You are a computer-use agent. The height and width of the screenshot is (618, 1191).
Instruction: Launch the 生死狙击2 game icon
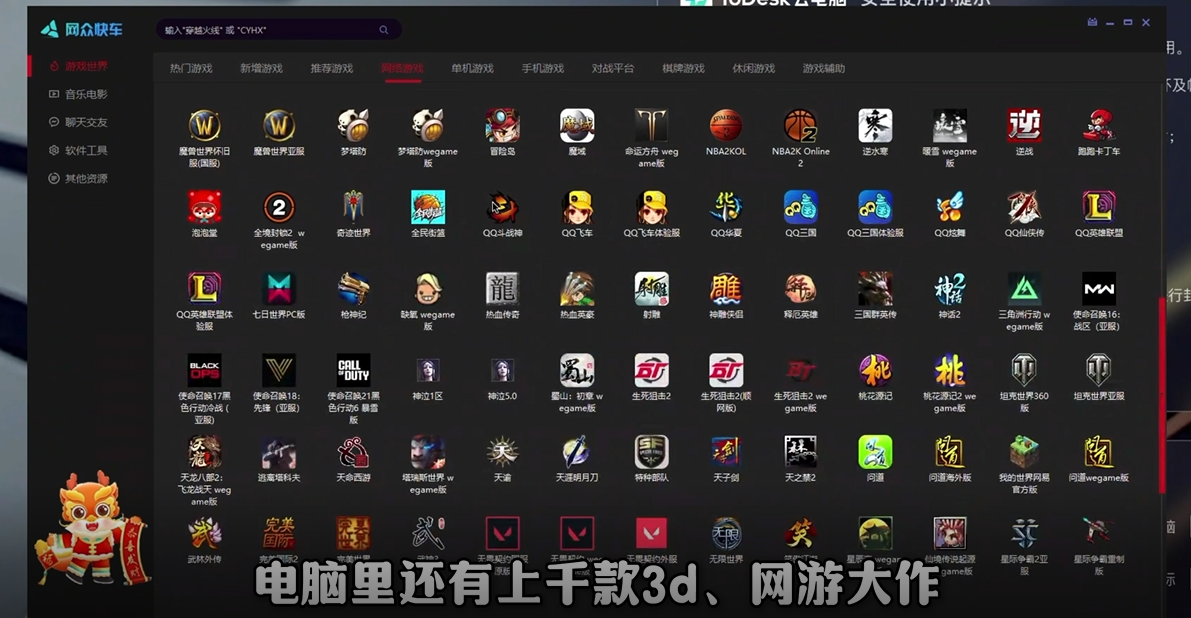pyautogui.click(x=651, y=370)
